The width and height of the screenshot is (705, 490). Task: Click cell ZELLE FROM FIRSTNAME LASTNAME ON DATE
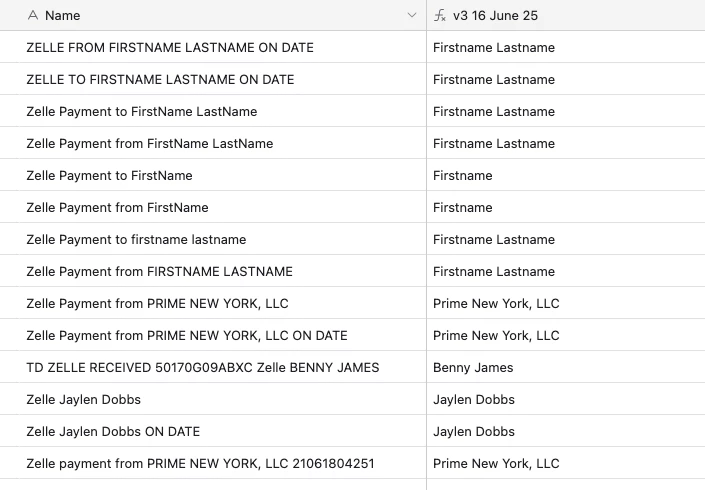coord(223,47)
